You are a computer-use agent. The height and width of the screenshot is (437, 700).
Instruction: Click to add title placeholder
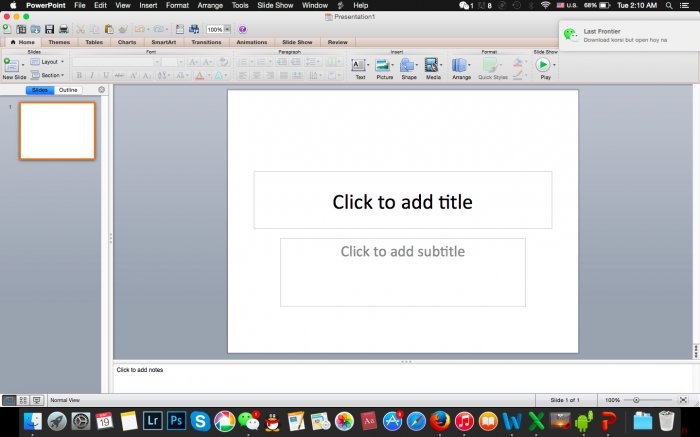403,200
